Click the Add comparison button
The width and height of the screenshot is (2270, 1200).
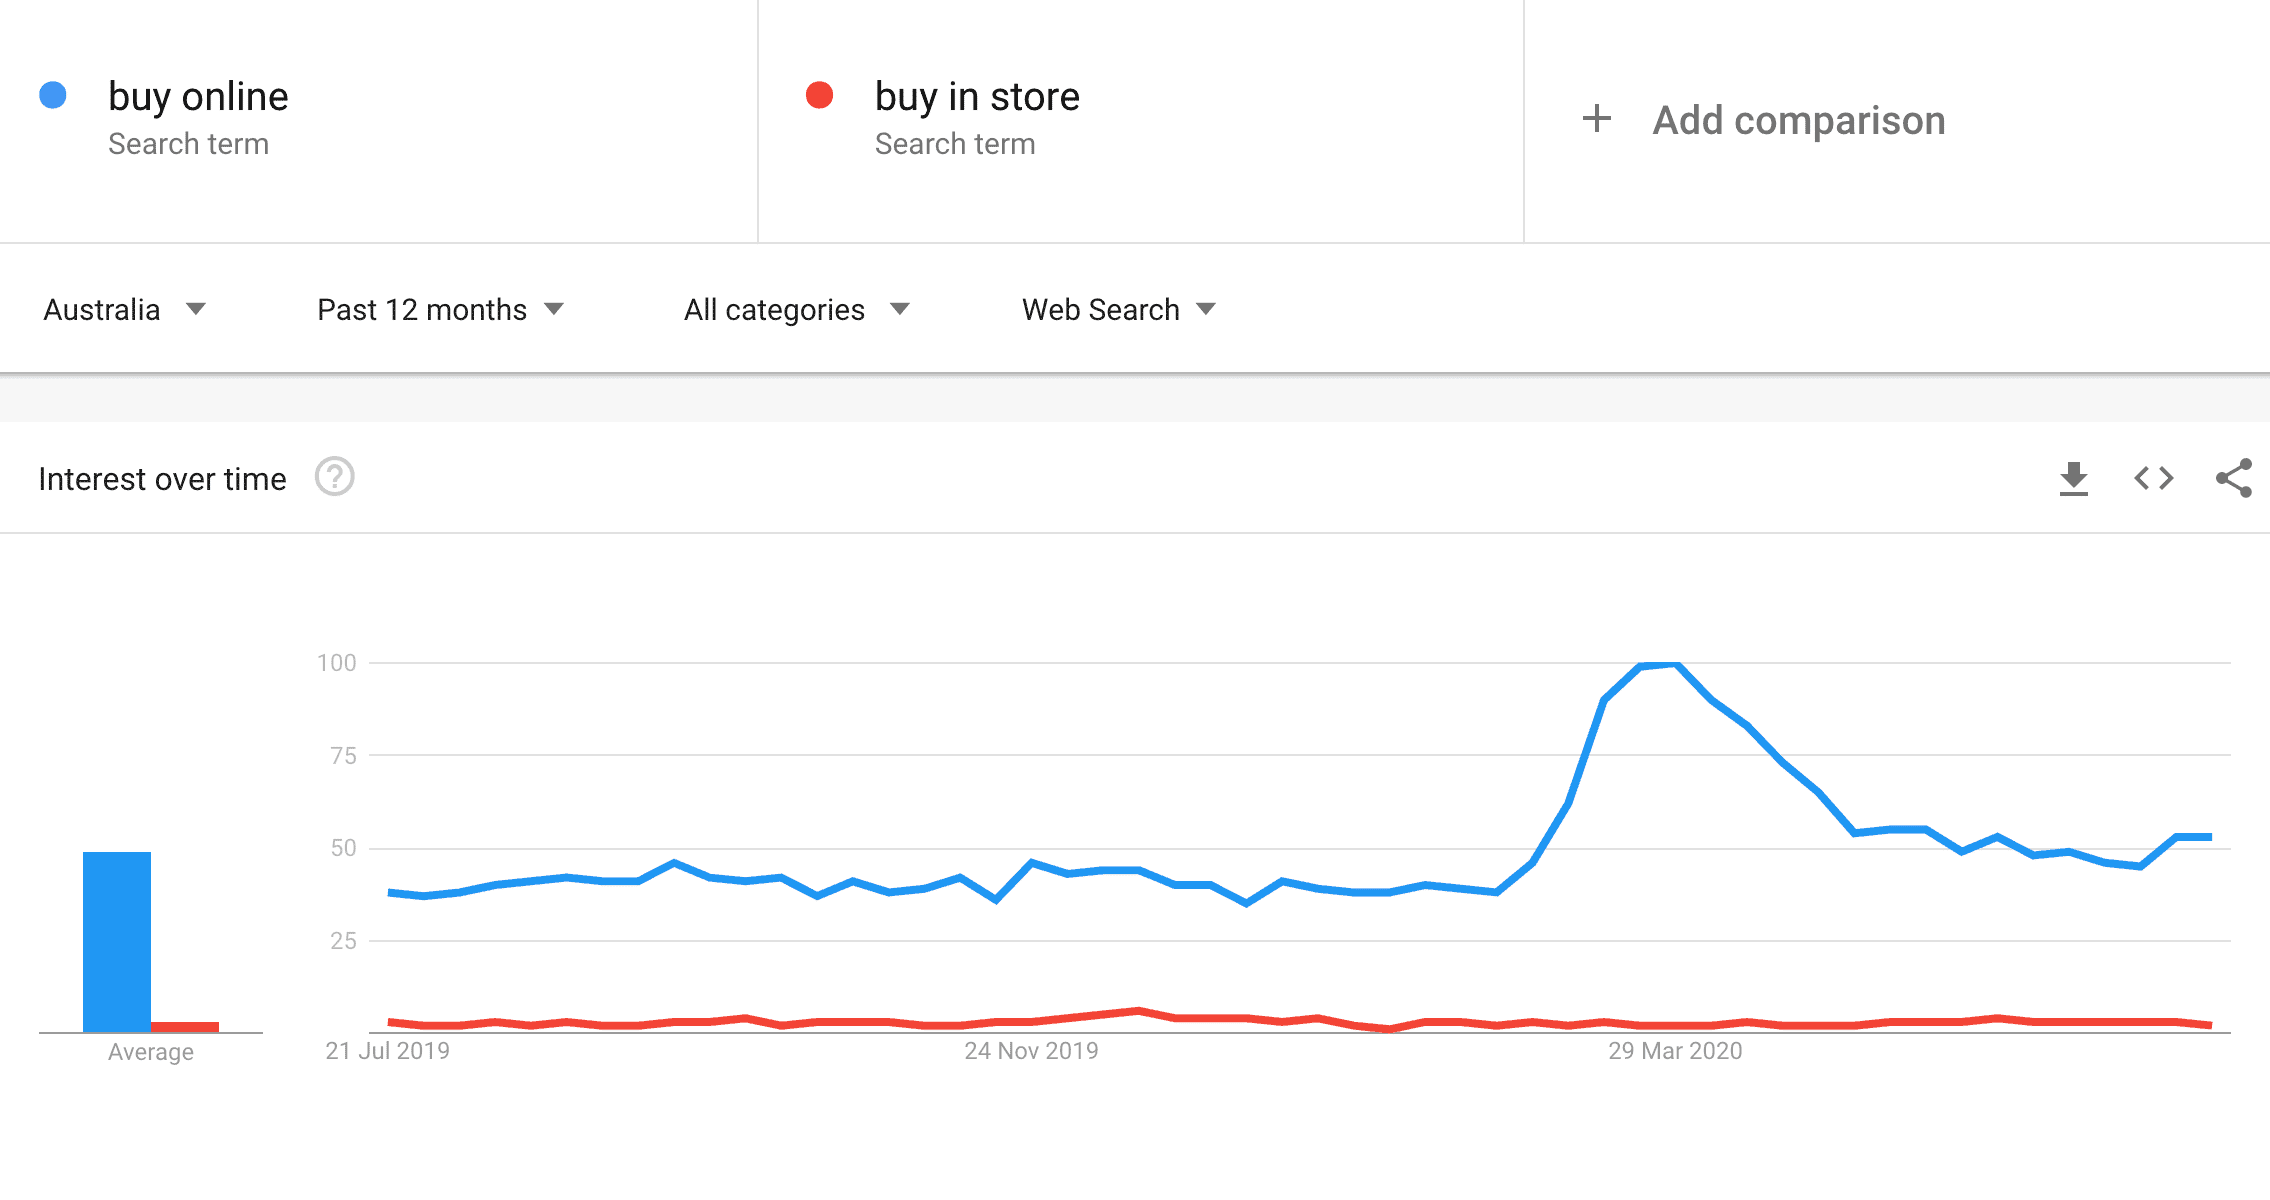(1798, 121)
